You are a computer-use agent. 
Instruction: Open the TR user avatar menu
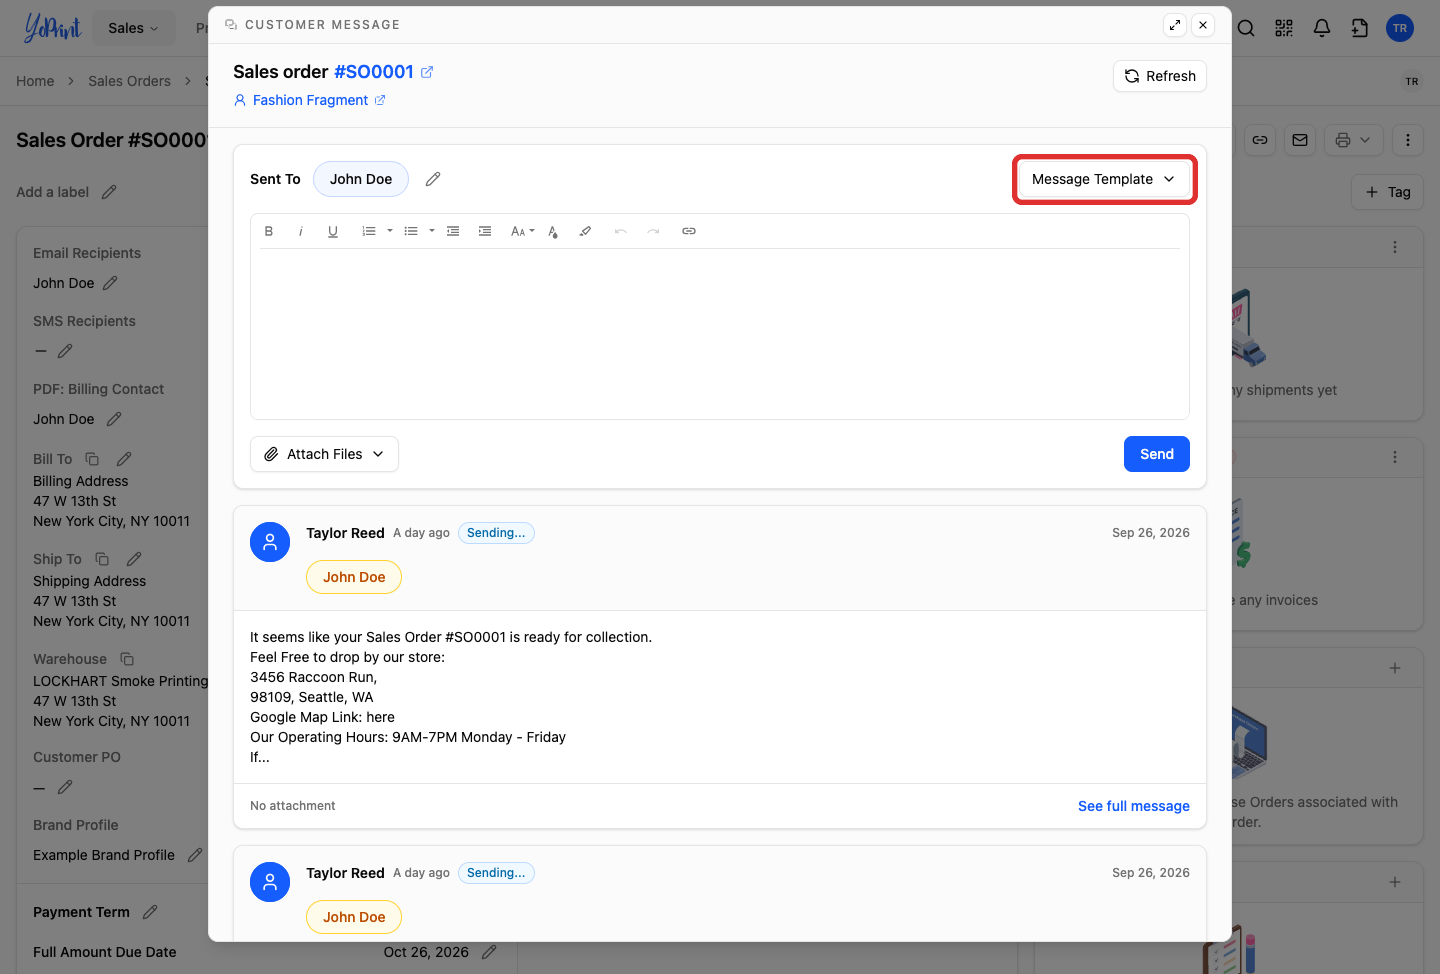1400,28
